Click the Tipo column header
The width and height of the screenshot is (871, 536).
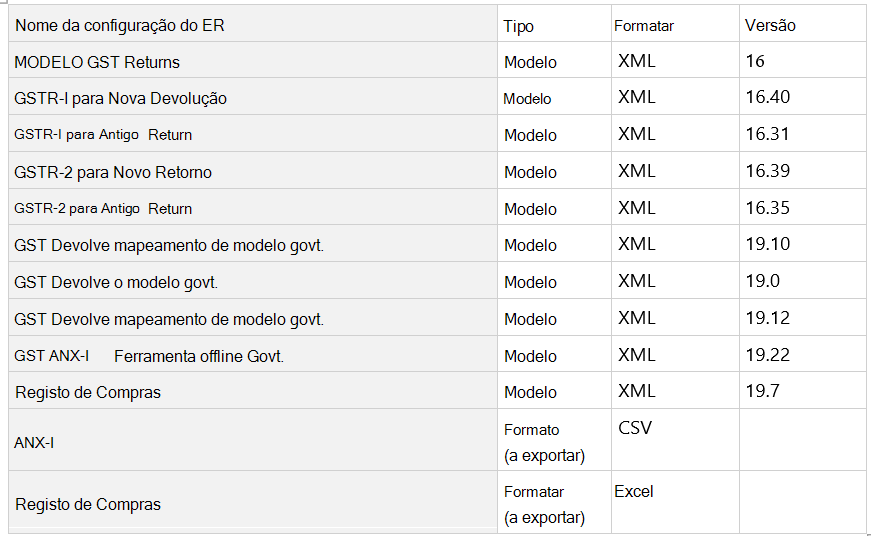[x=518, y=26]
